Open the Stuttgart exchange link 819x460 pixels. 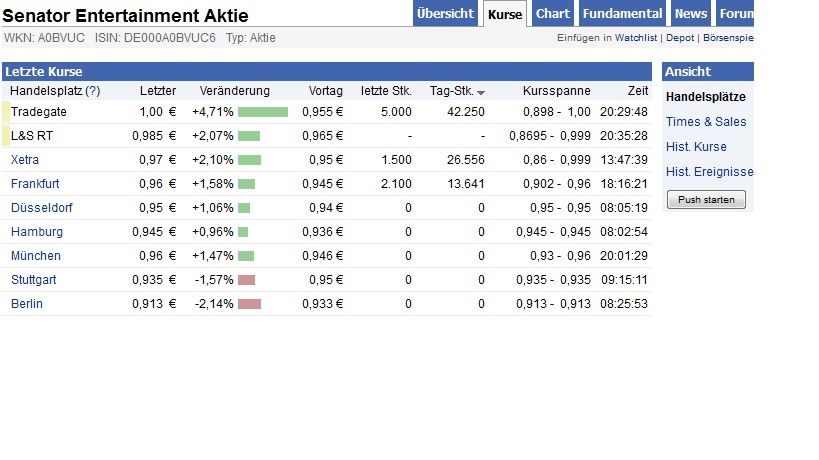click(33, 280)
